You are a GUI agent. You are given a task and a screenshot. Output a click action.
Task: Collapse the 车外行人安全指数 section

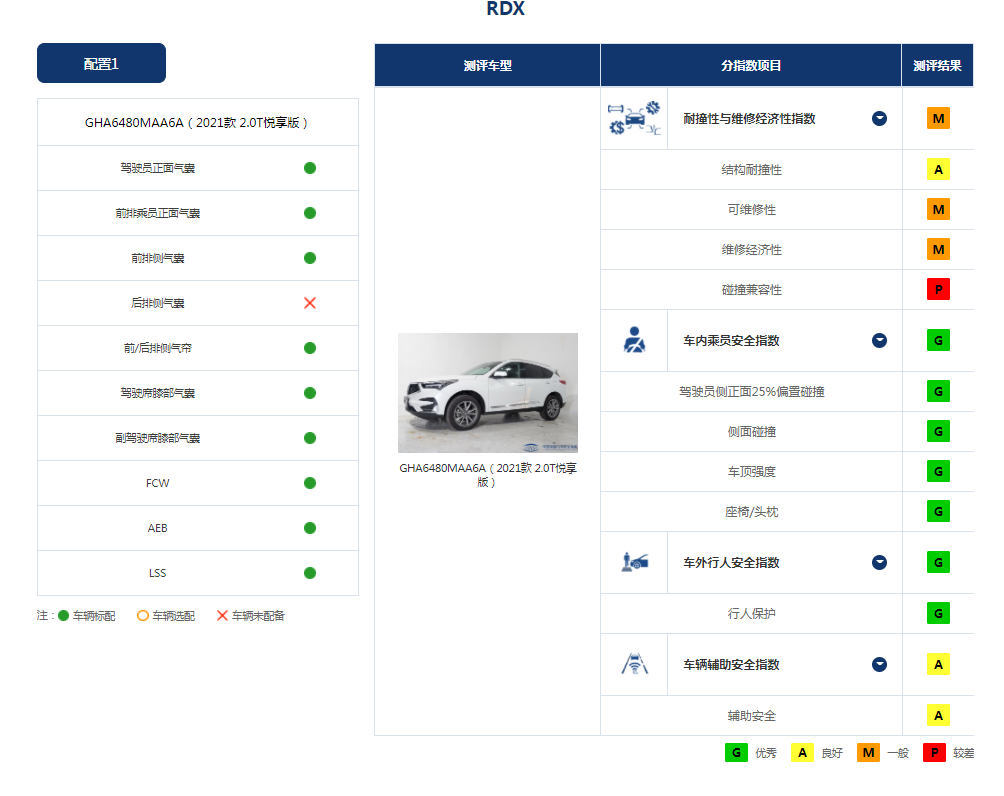coord(879,562)
